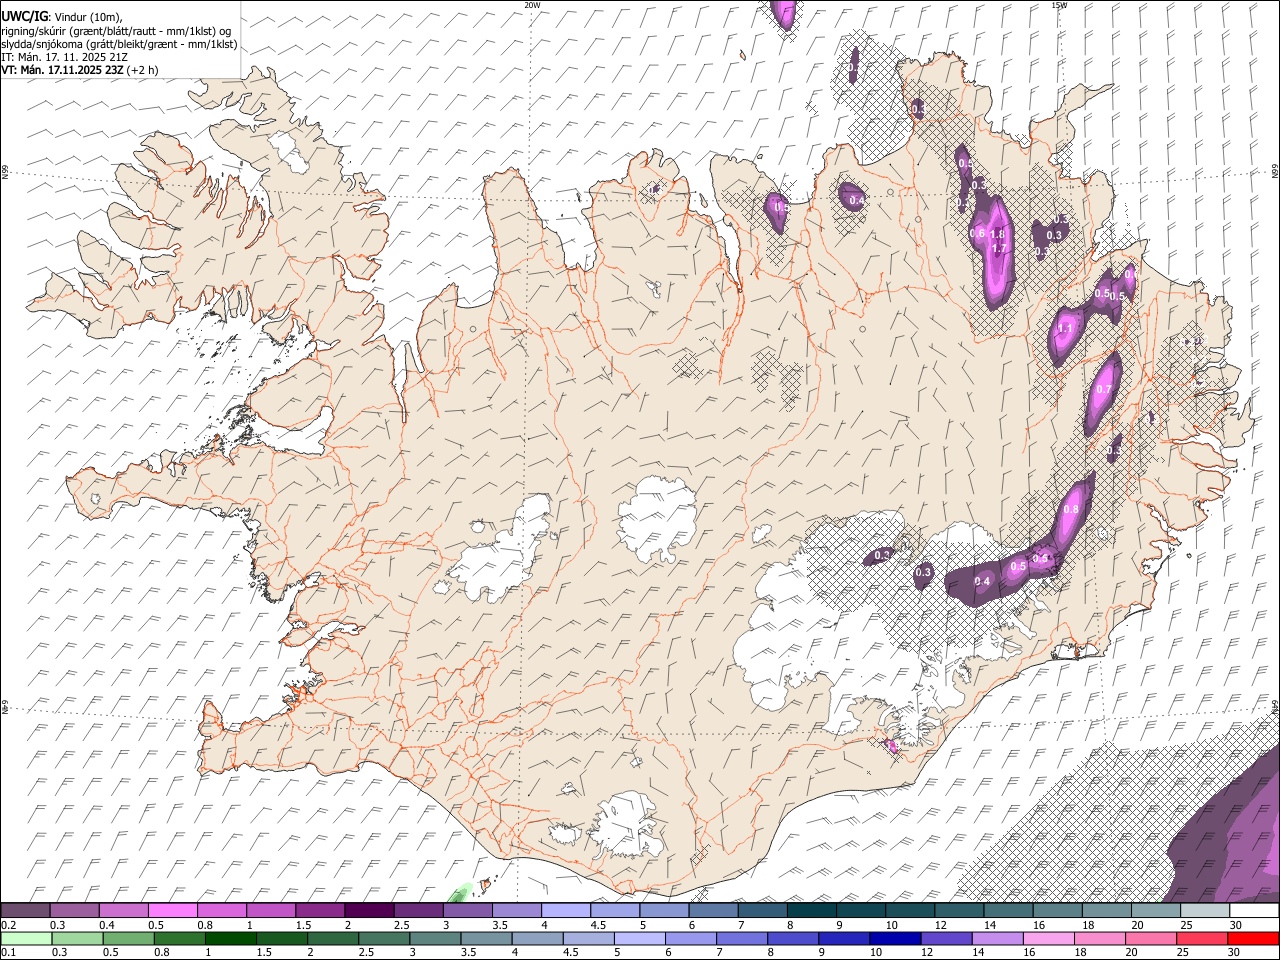Click the 'IT: Mán. 17. 11. 2025 21Z' line
This screenshot has width=1280, height=960.
click(64, 57)
